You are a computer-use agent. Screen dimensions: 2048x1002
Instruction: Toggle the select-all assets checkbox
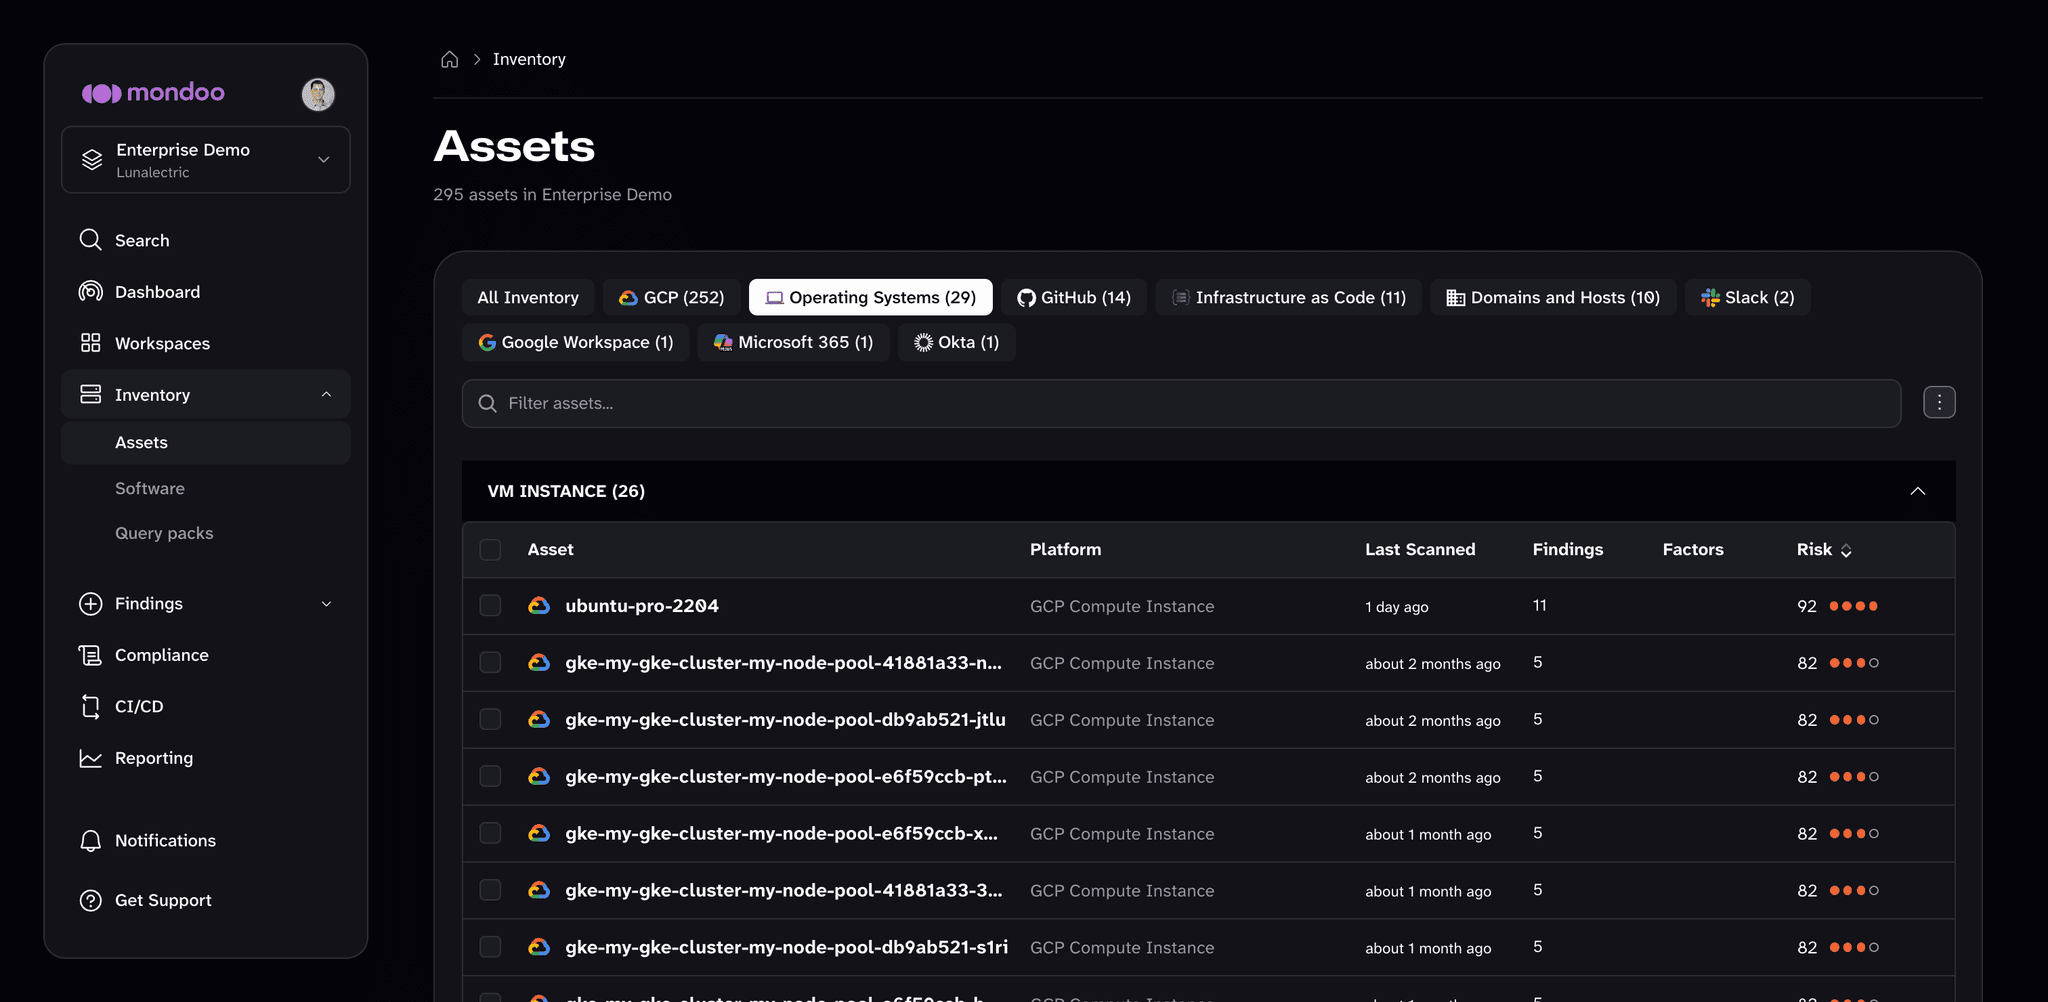coord(490,550)
